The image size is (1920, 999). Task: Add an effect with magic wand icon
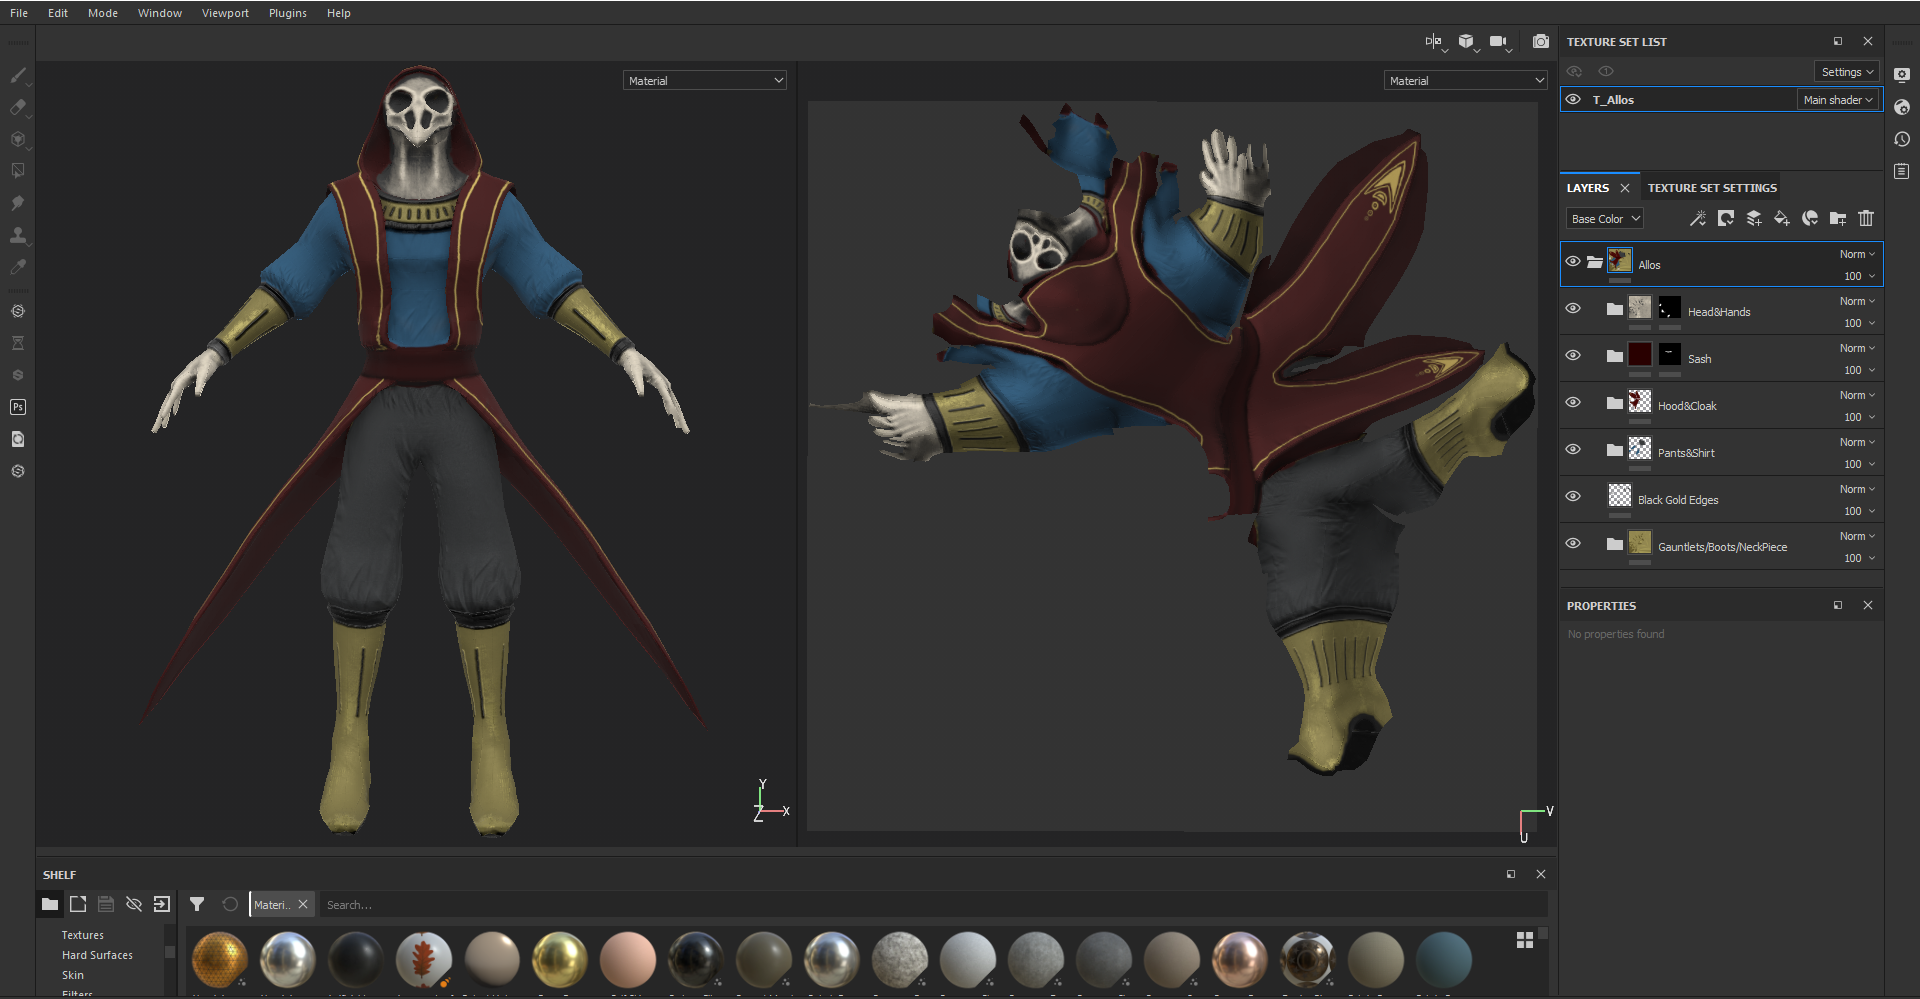tap(1697, 218)
